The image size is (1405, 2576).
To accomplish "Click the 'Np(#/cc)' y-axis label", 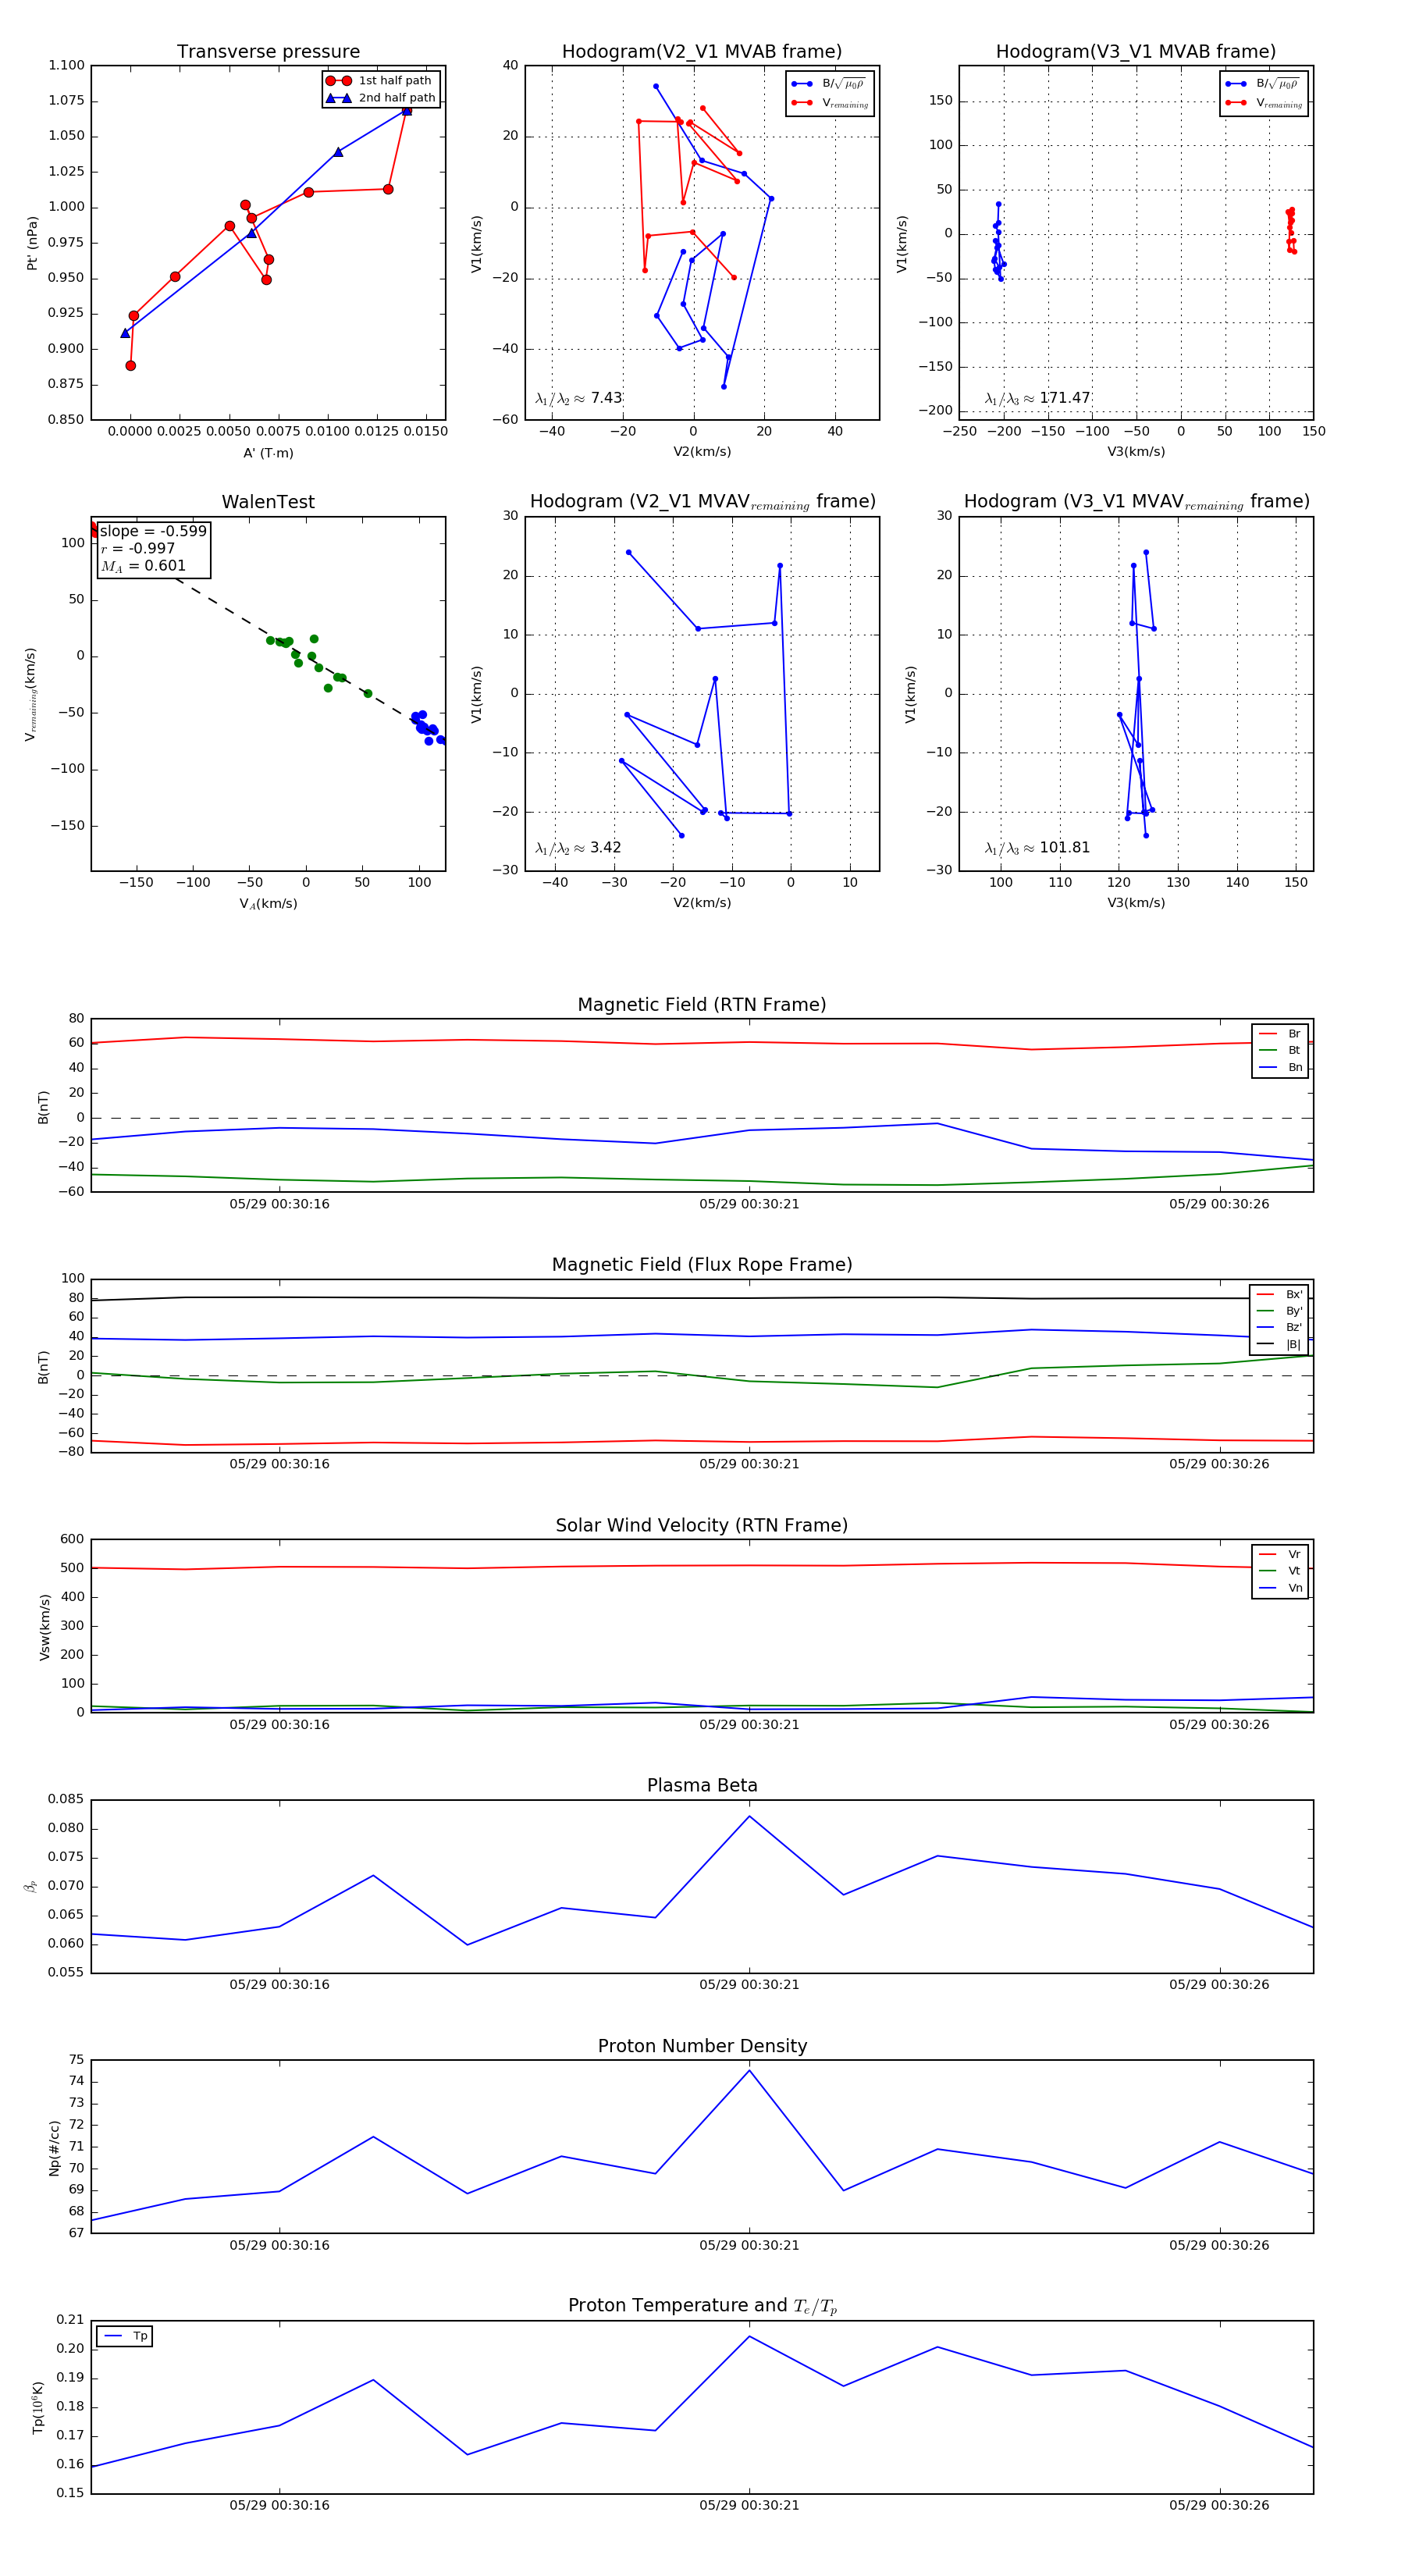I will (x=54, y=2148).
